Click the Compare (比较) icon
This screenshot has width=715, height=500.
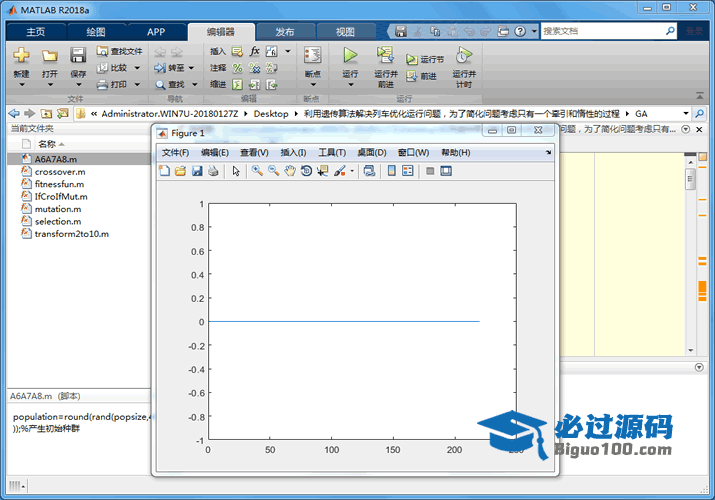click(x=102, y=68)
